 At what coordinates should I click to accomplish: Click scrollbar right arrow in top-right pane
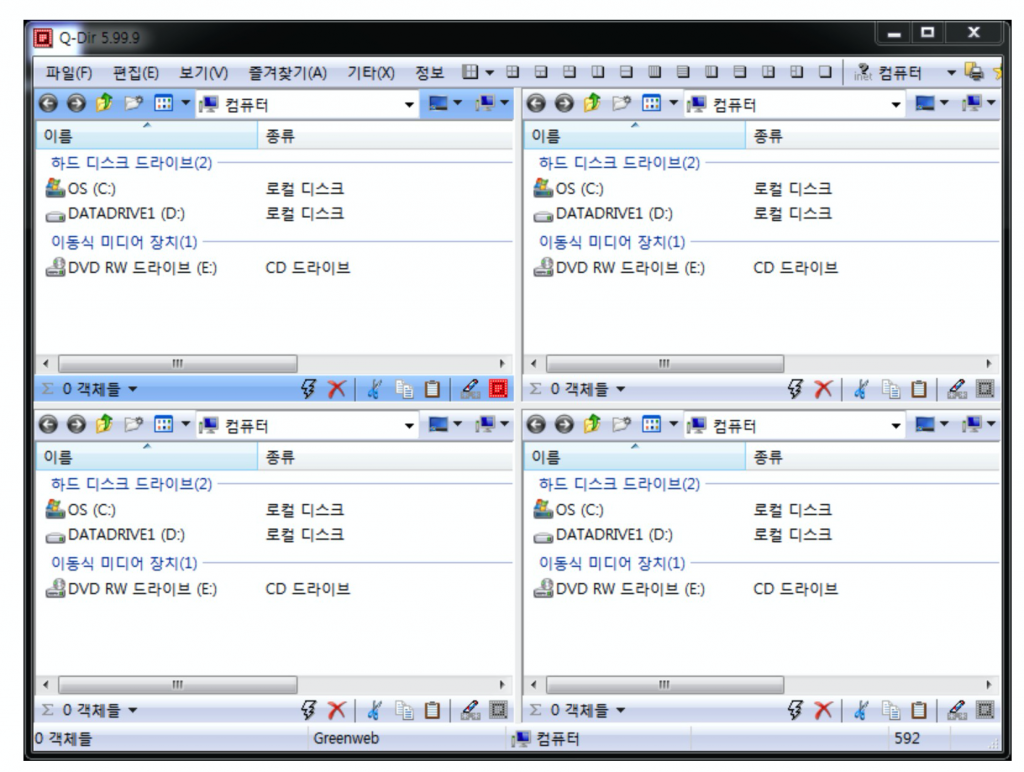[x=989, y=363]
